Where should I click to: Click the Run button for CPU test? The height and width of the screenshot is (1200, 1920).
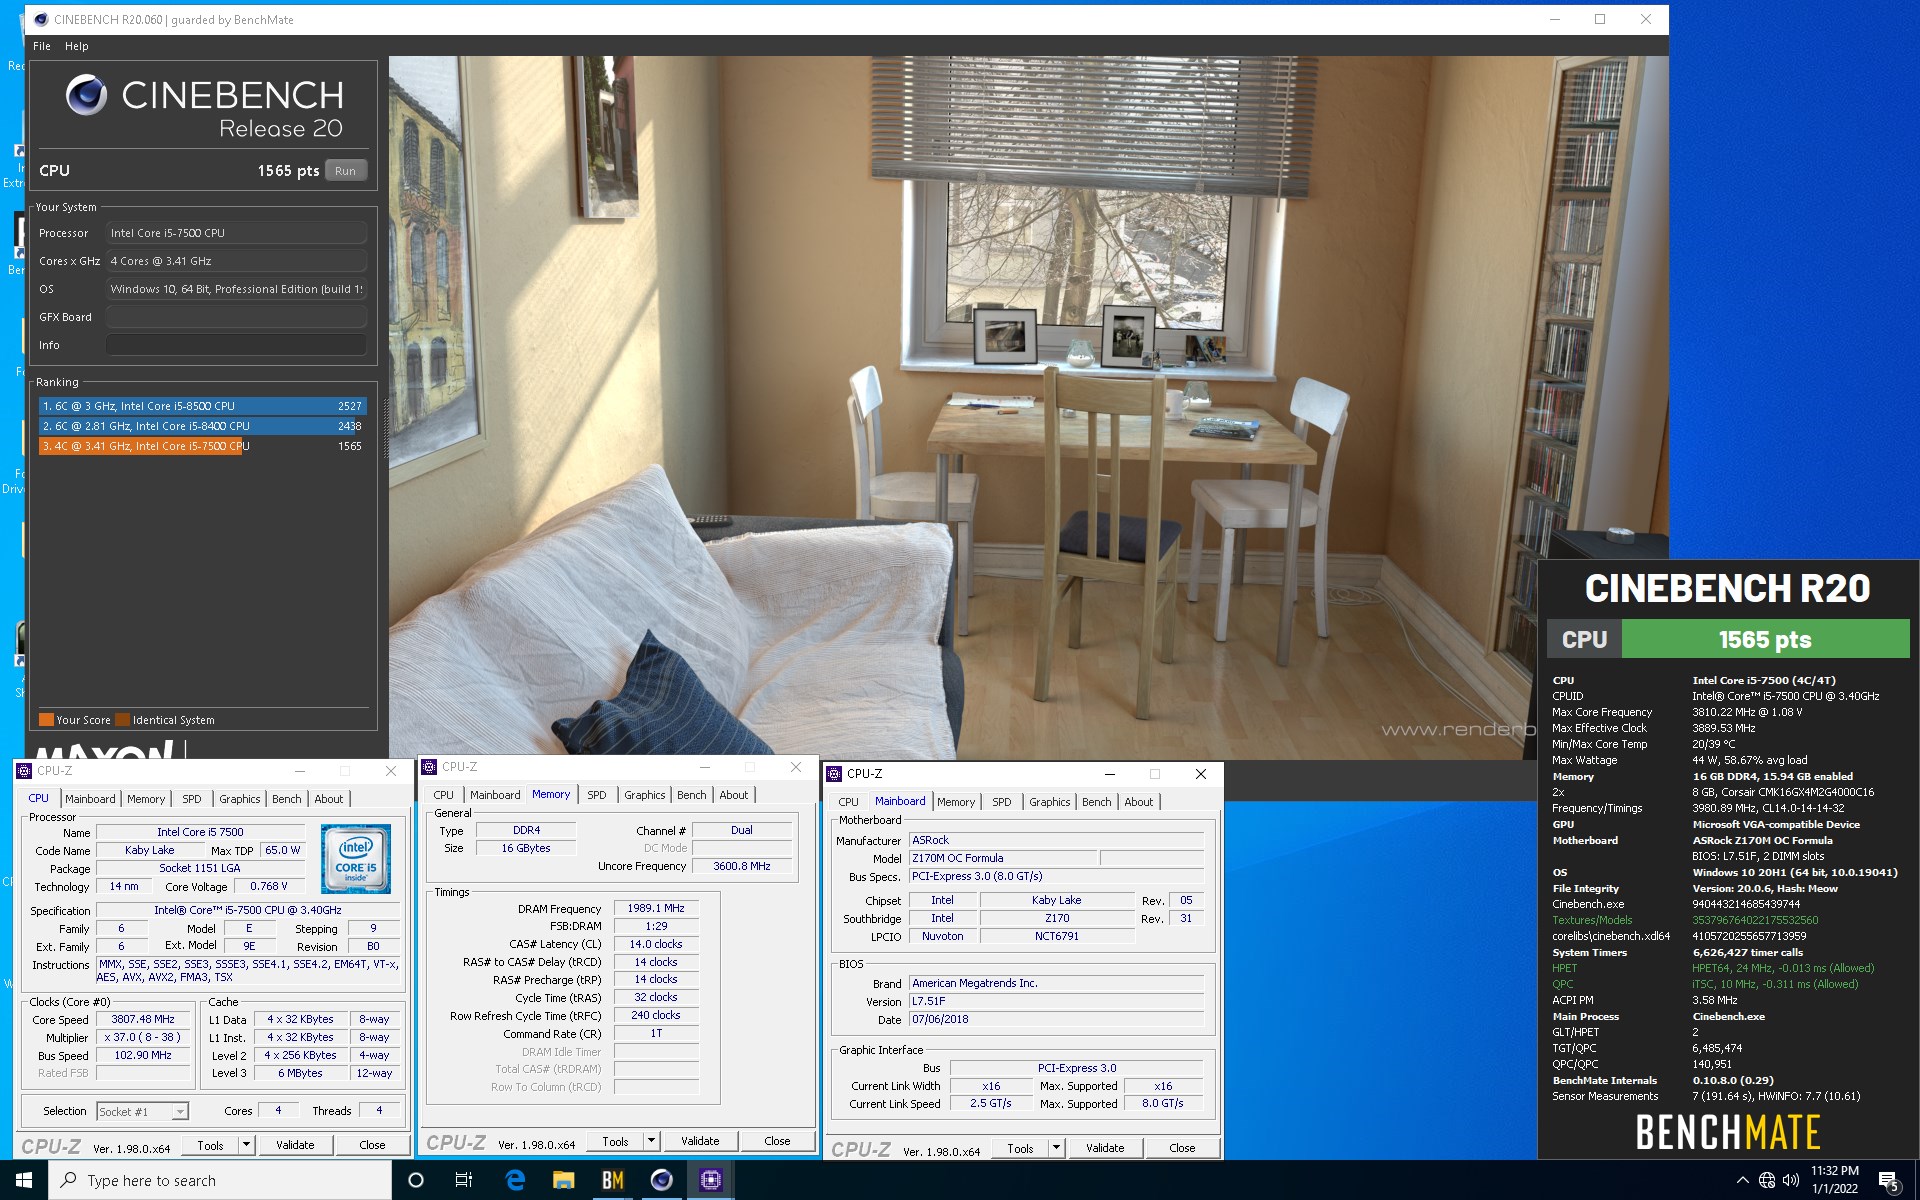[346, 171]
